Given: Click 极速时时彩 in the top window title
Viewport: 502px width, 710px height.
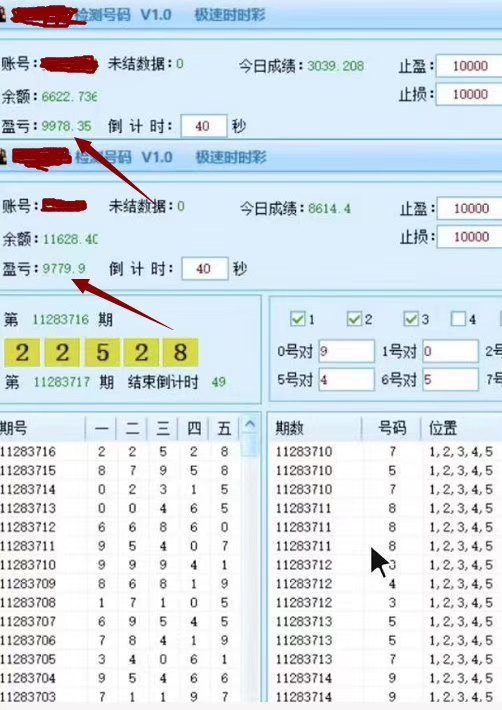Looking at the screenshot, I should tap(230, 15).
